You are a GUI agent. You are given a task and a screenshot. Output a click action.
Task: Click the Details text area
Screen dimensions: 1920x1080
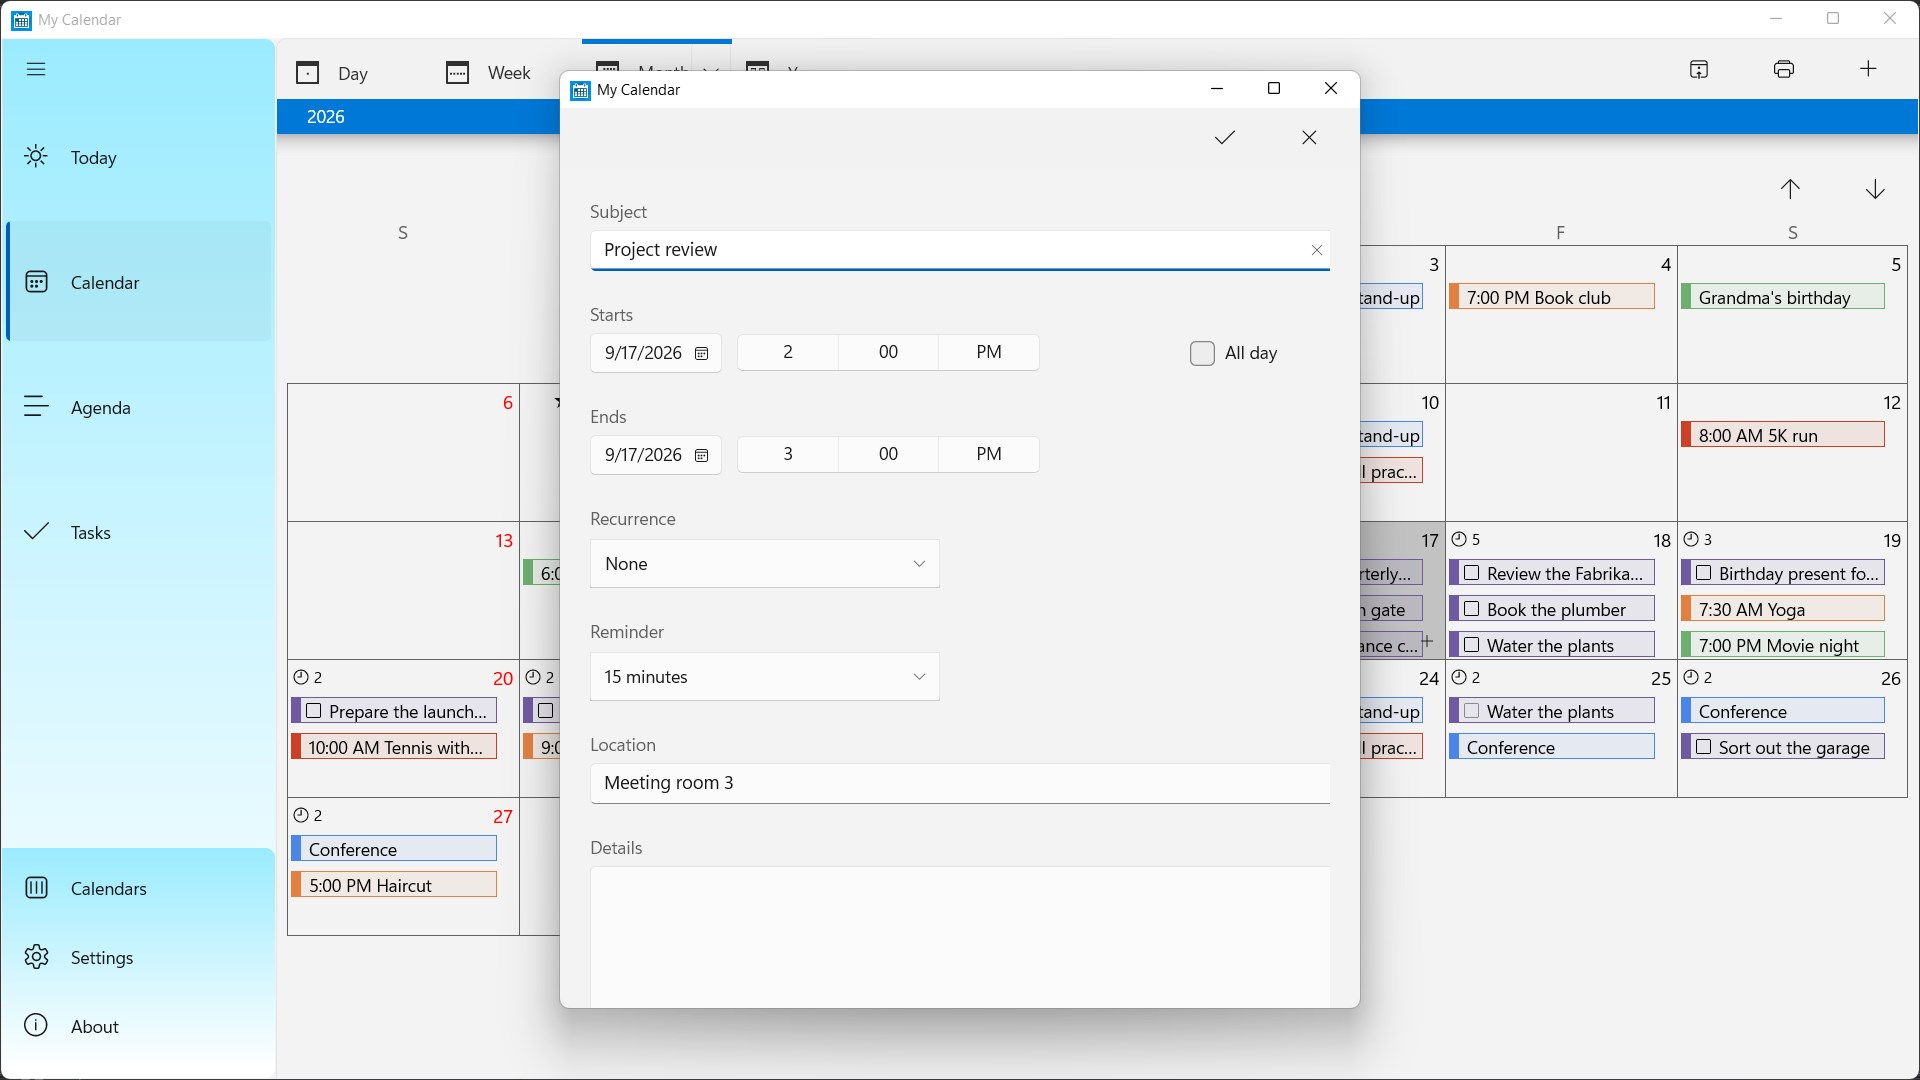[x=960, y=936]
